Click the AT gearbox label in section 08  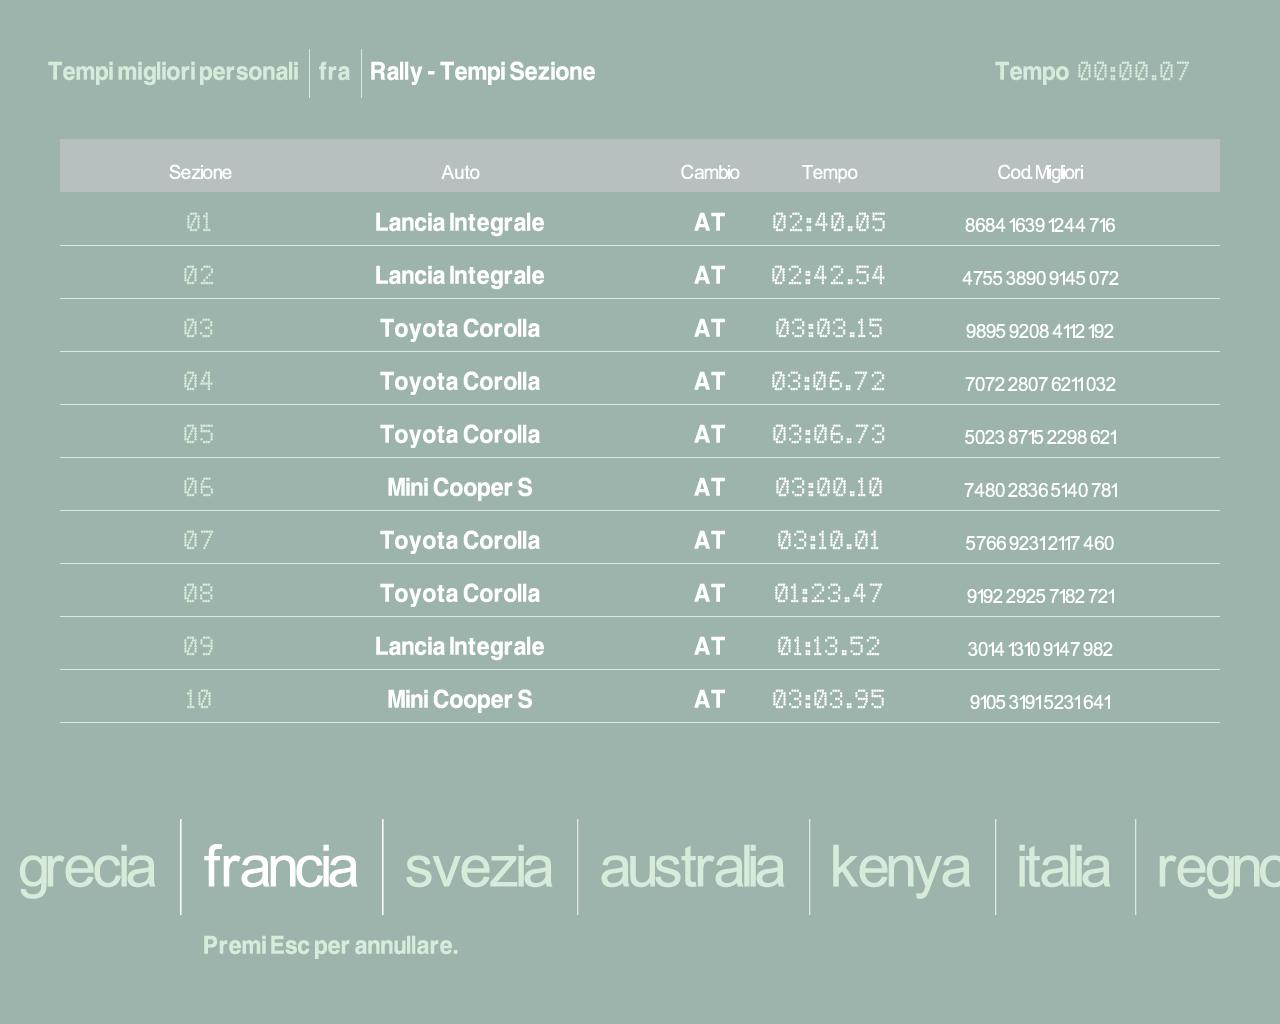click(709, 593)
